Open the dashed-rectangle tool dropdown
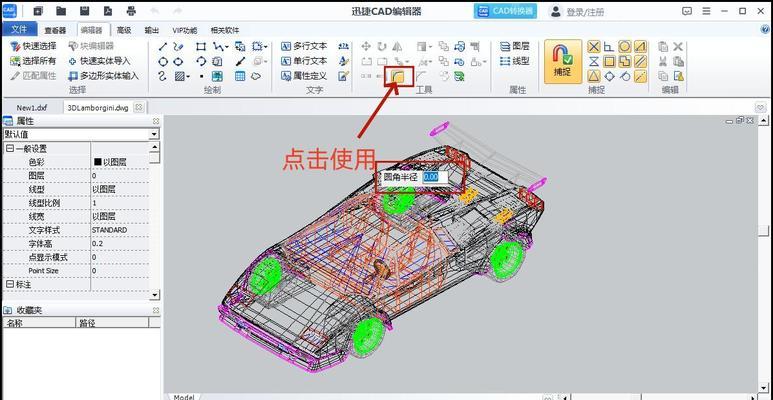Image resolution: width=773 pixels, height=400 pixels. [266, 47]
